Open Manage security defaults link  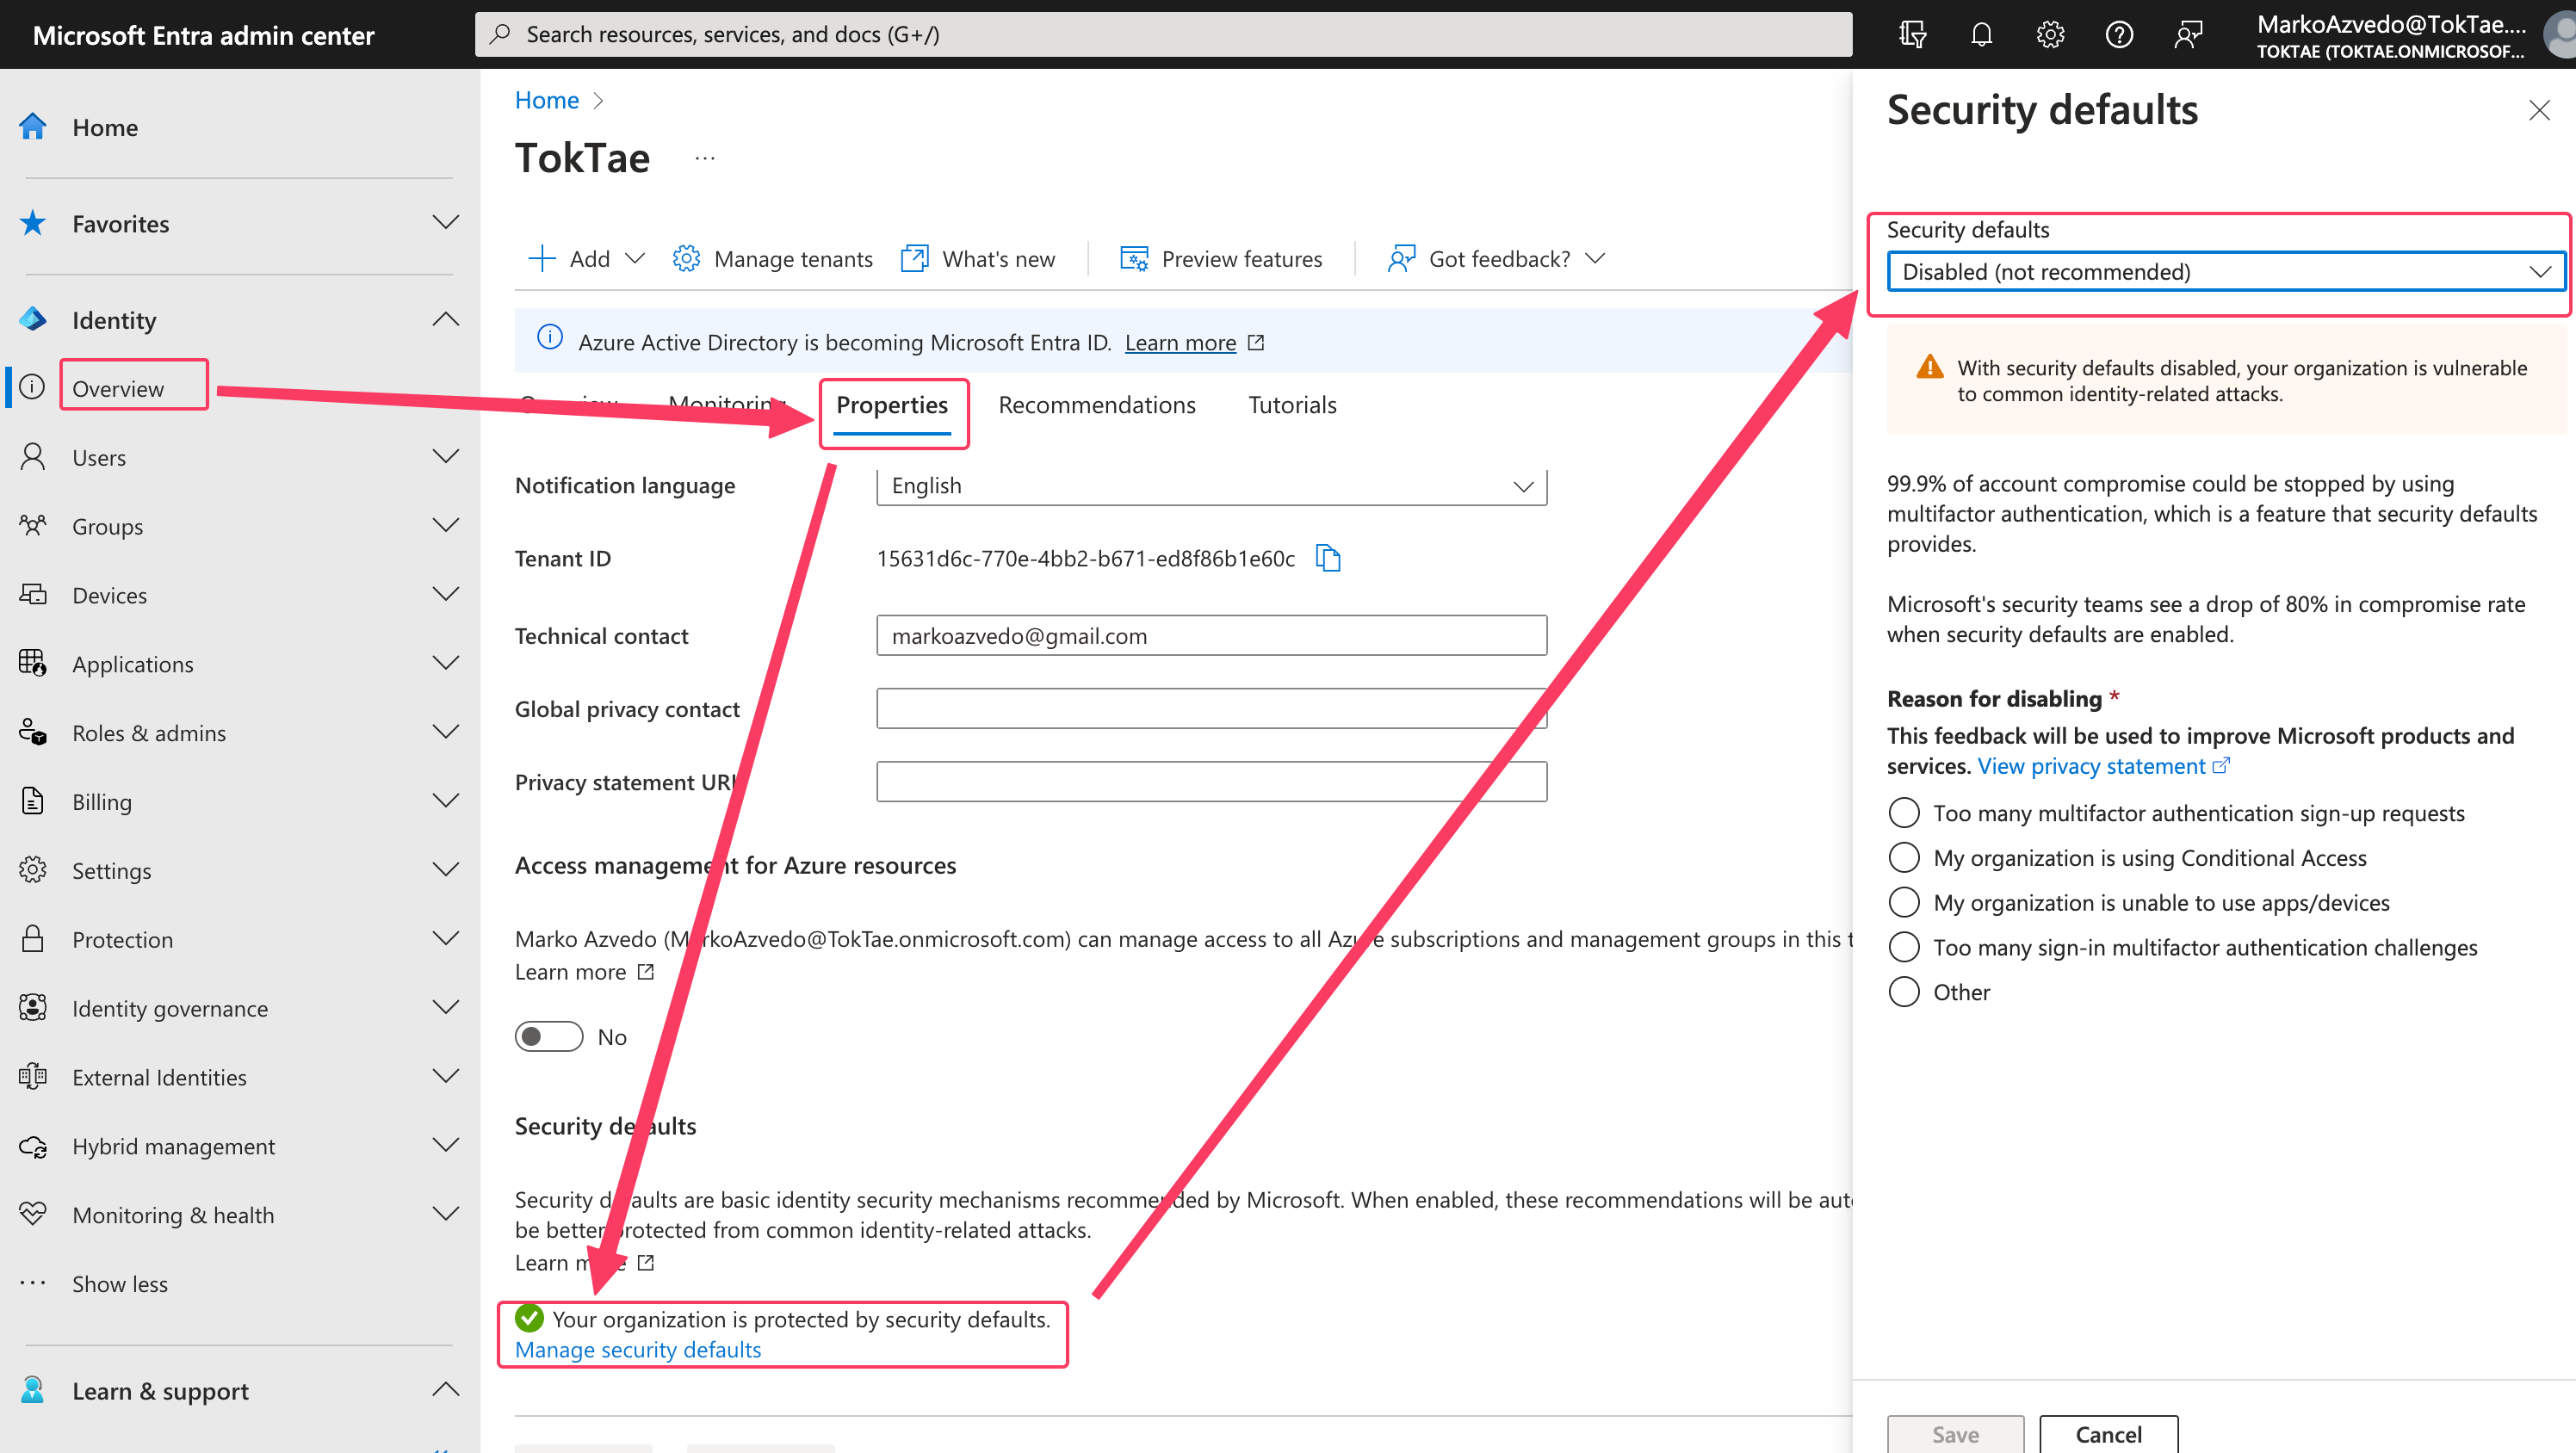click(x=637, y=1349)
